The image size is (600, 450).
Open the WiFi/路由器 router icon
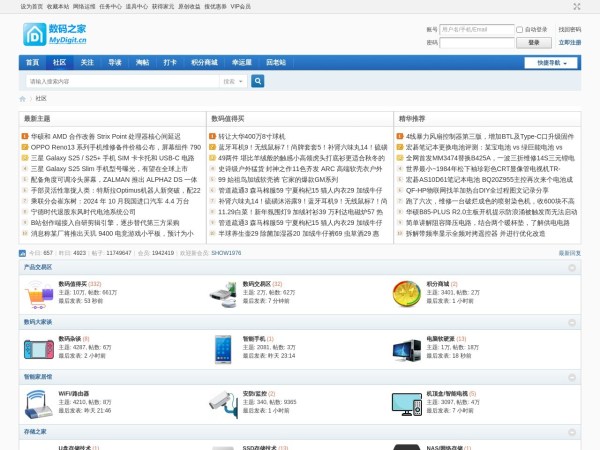[x=39, y=402]
